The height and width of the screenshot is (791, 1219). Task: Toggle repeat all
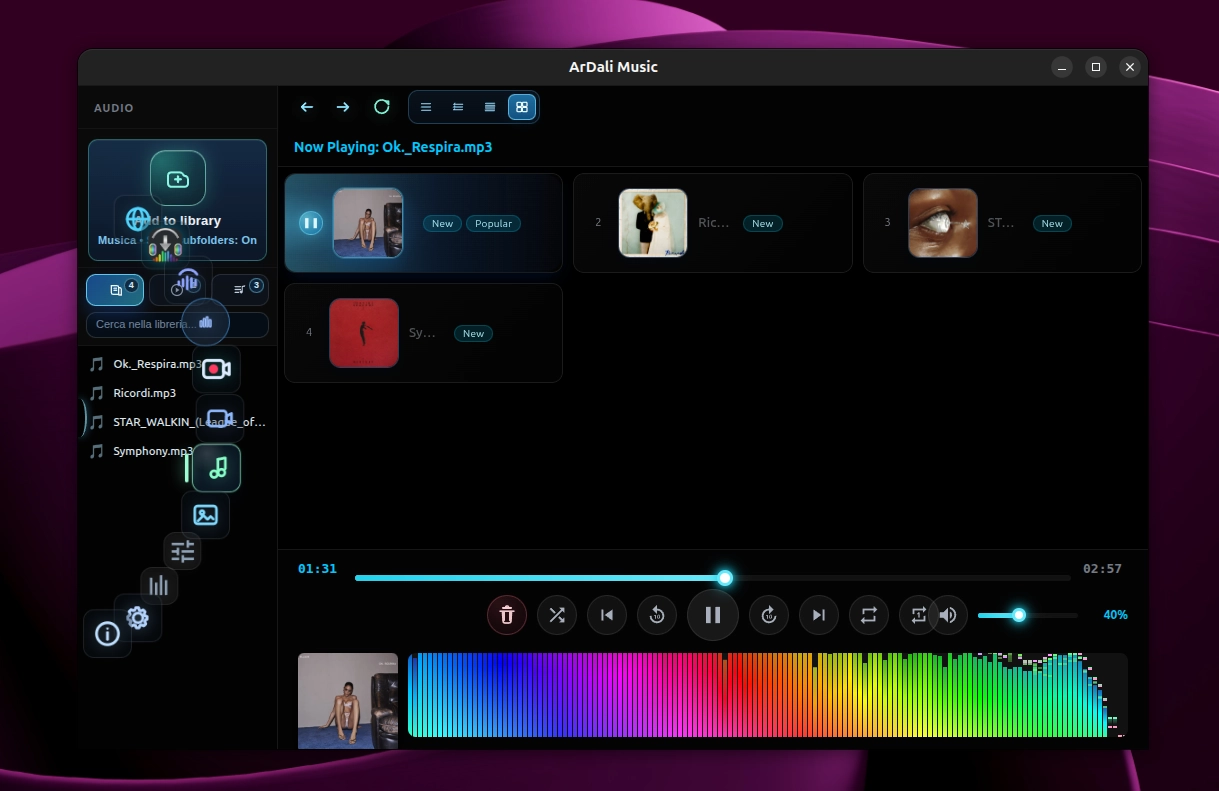pyautogui.click(x=869, y=615)
